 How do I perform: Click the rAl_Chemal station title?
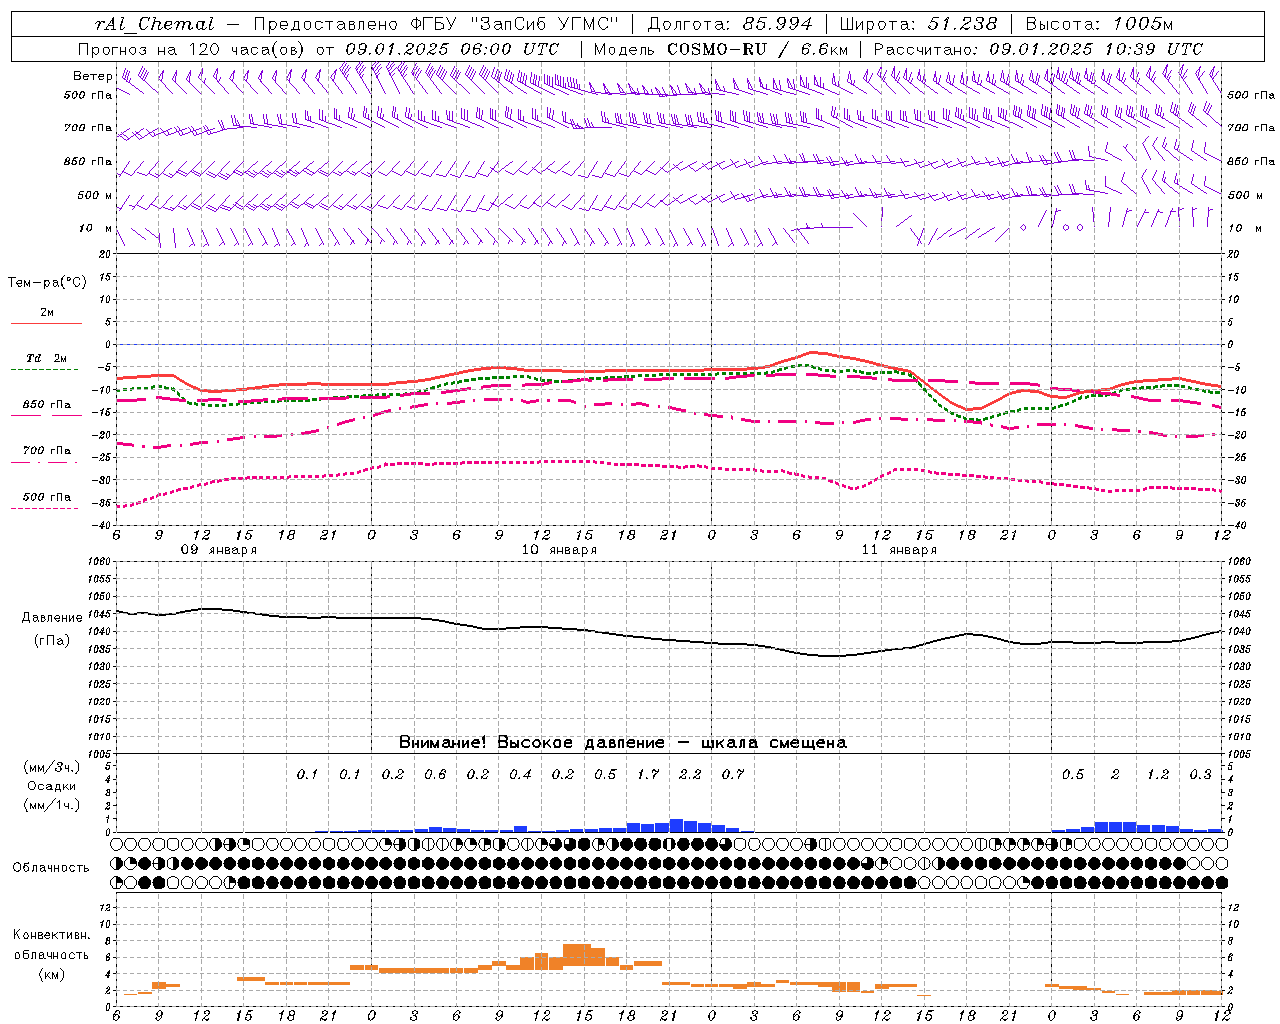pos(154,24)
